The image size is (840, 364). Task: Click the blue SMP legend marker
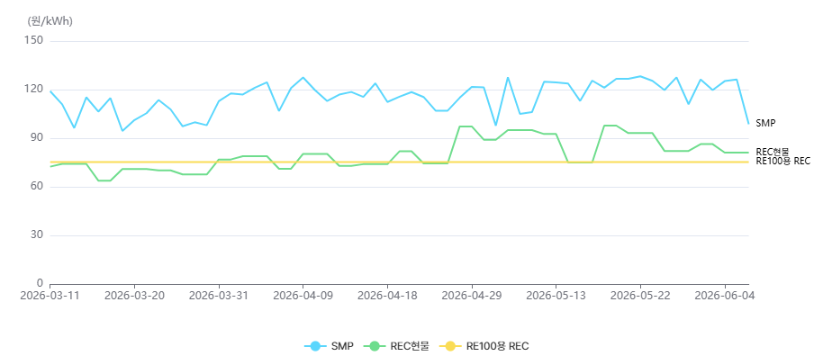point(316,346)
